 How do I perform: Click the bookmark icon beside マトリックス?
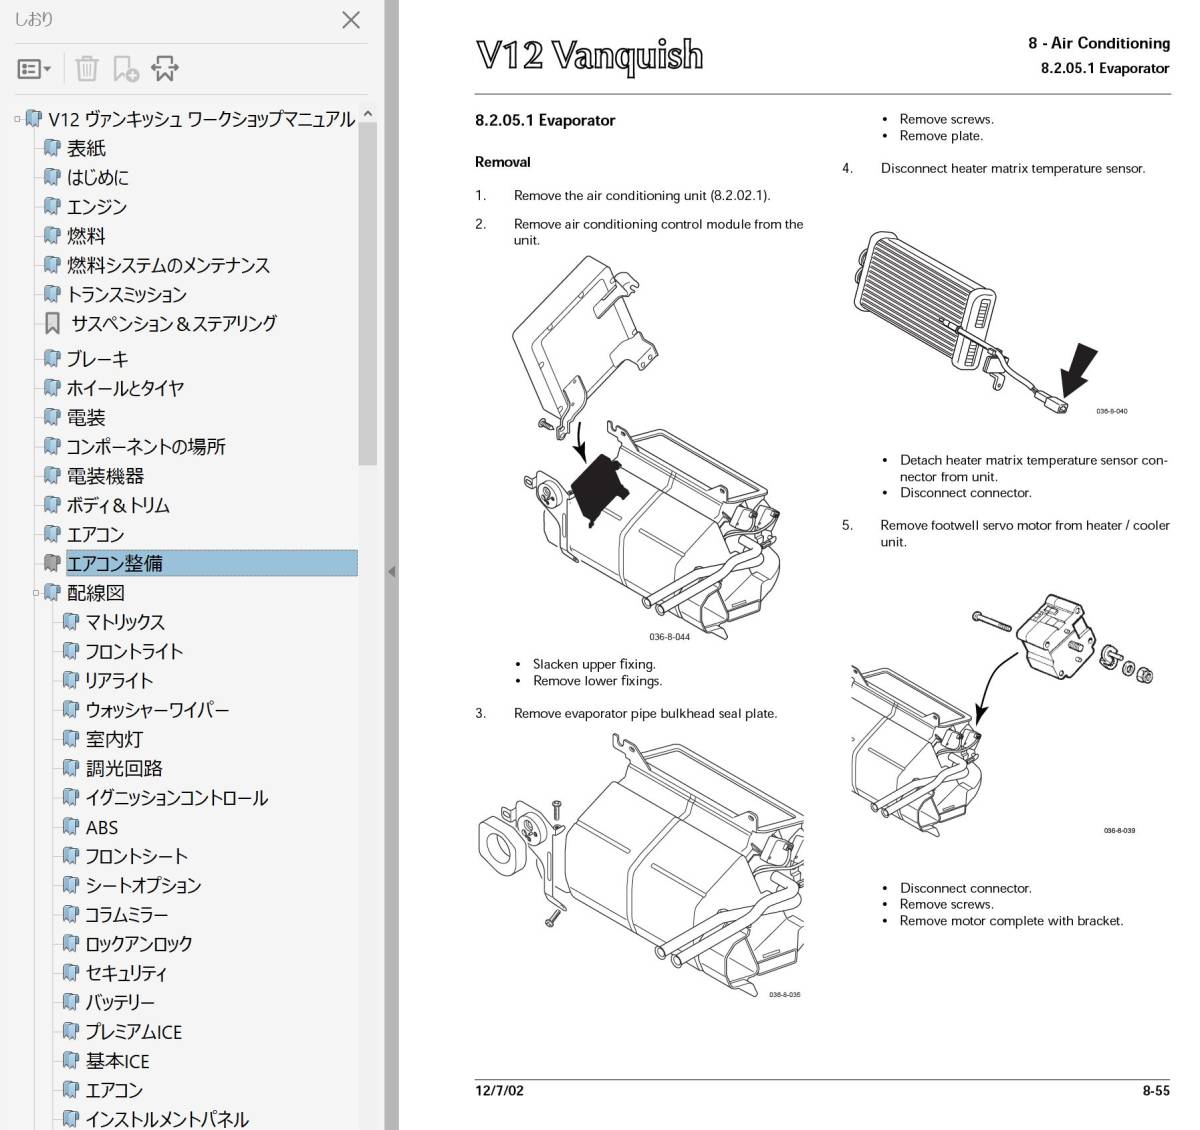(71, 622)
